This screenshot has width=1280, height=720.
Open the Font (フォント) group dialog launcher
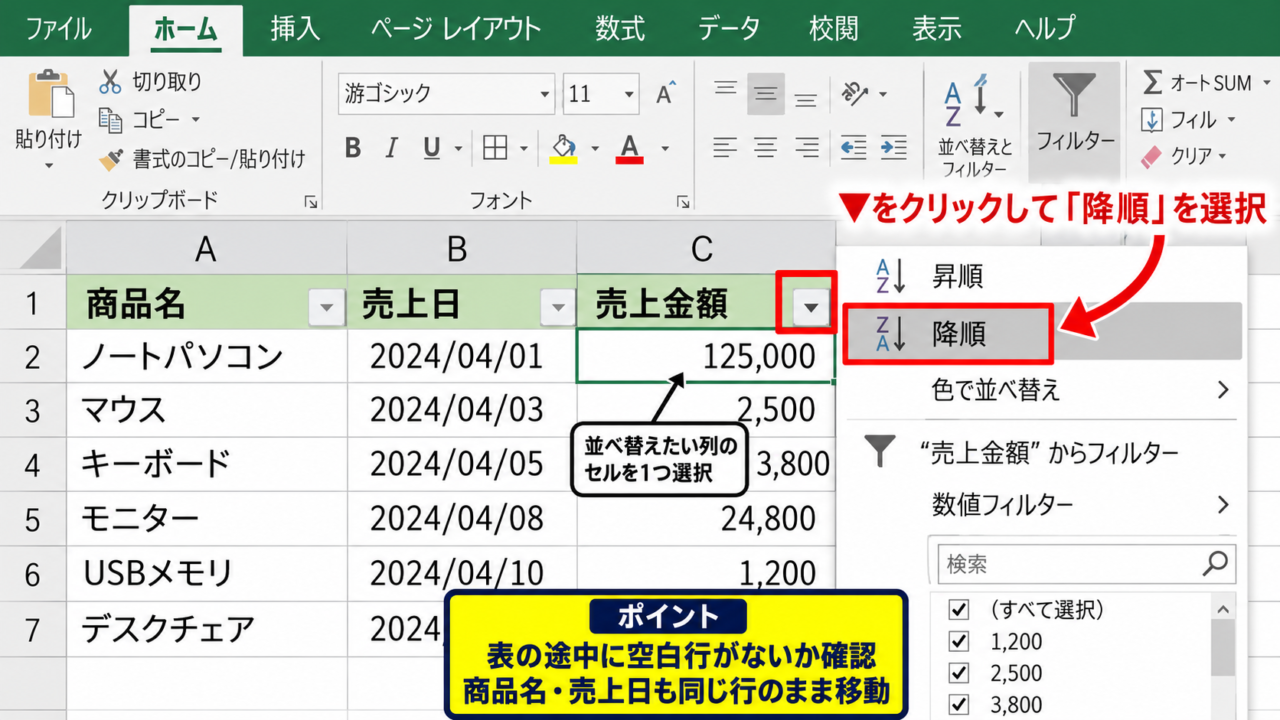pyautogui.click(x=683, y=201)
